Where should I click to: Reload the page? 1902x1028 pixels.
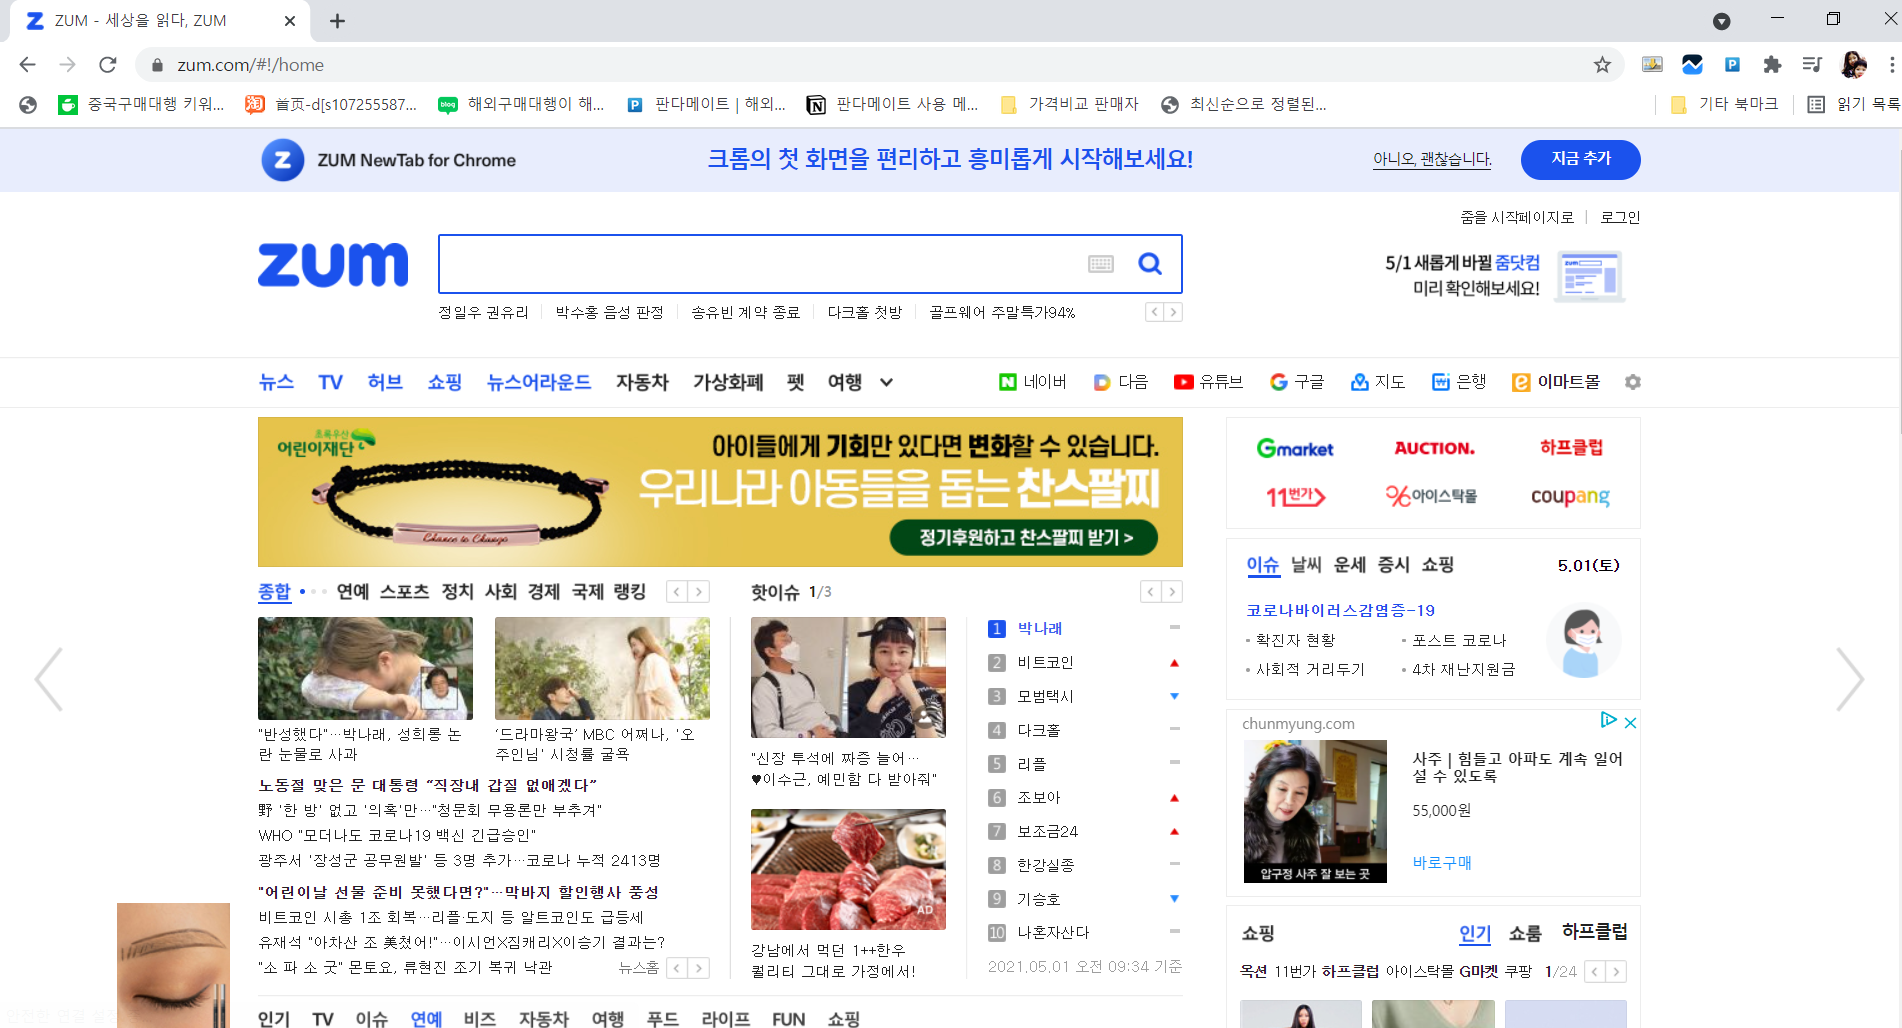(108, 65)
